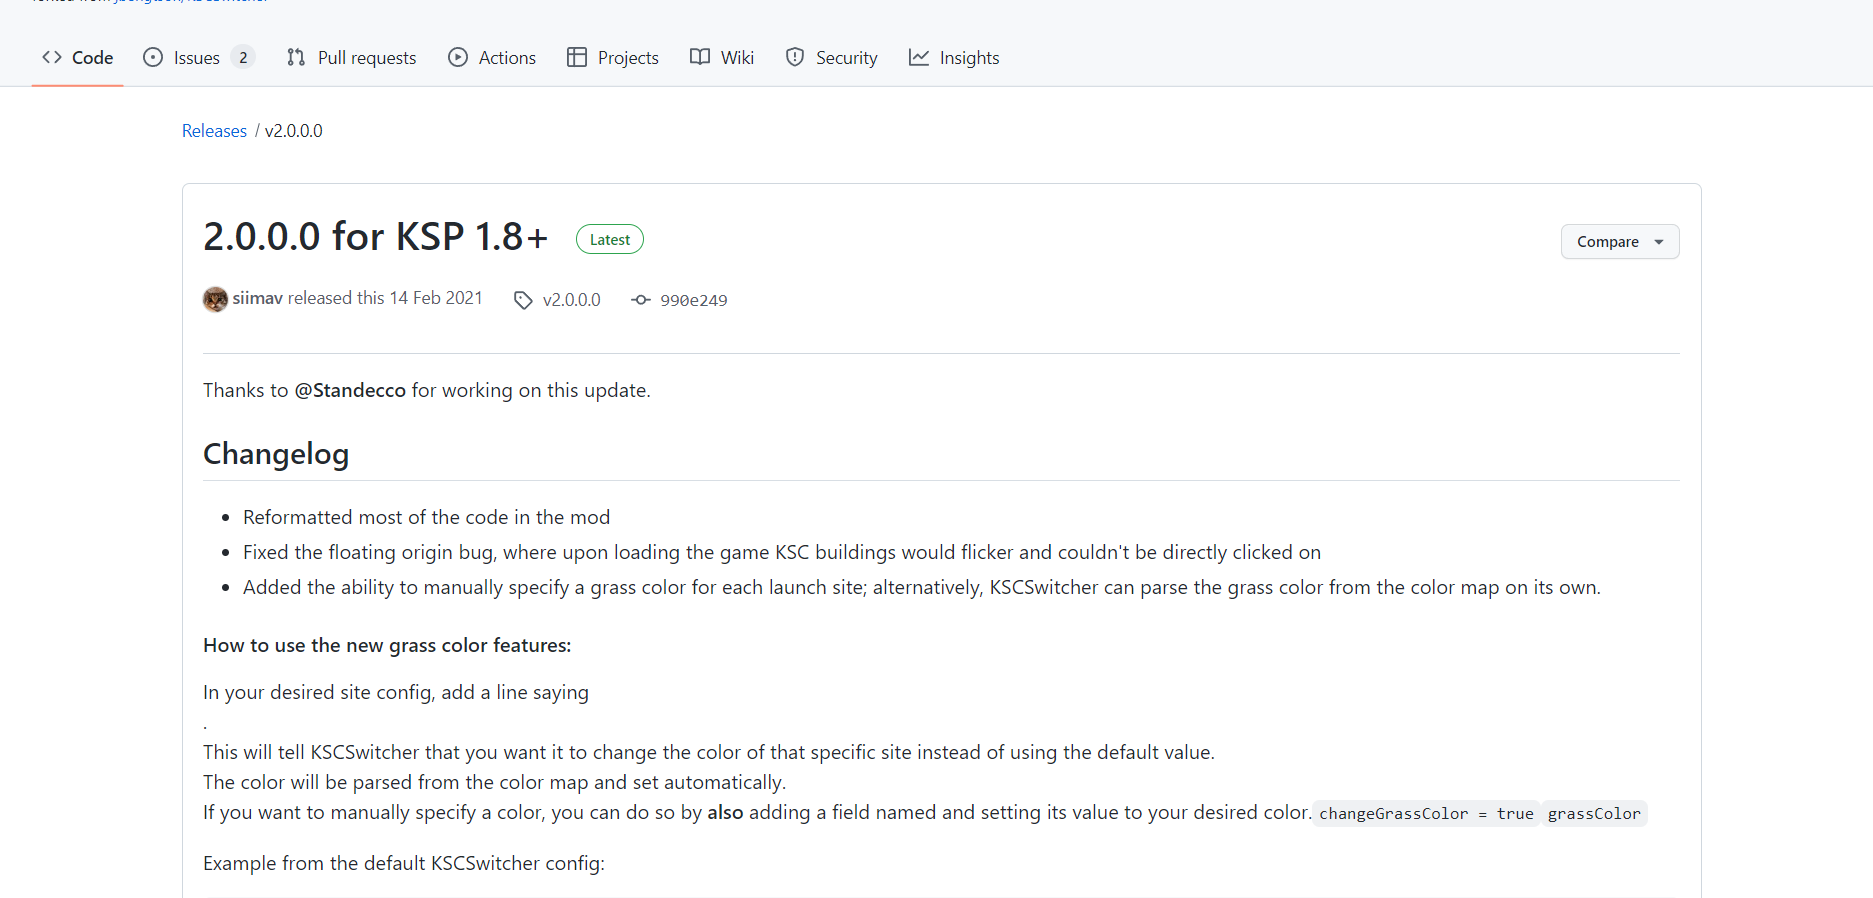Open the Pull requests tab
Viewport: 1873px width, 898px height.
(366, 58)
